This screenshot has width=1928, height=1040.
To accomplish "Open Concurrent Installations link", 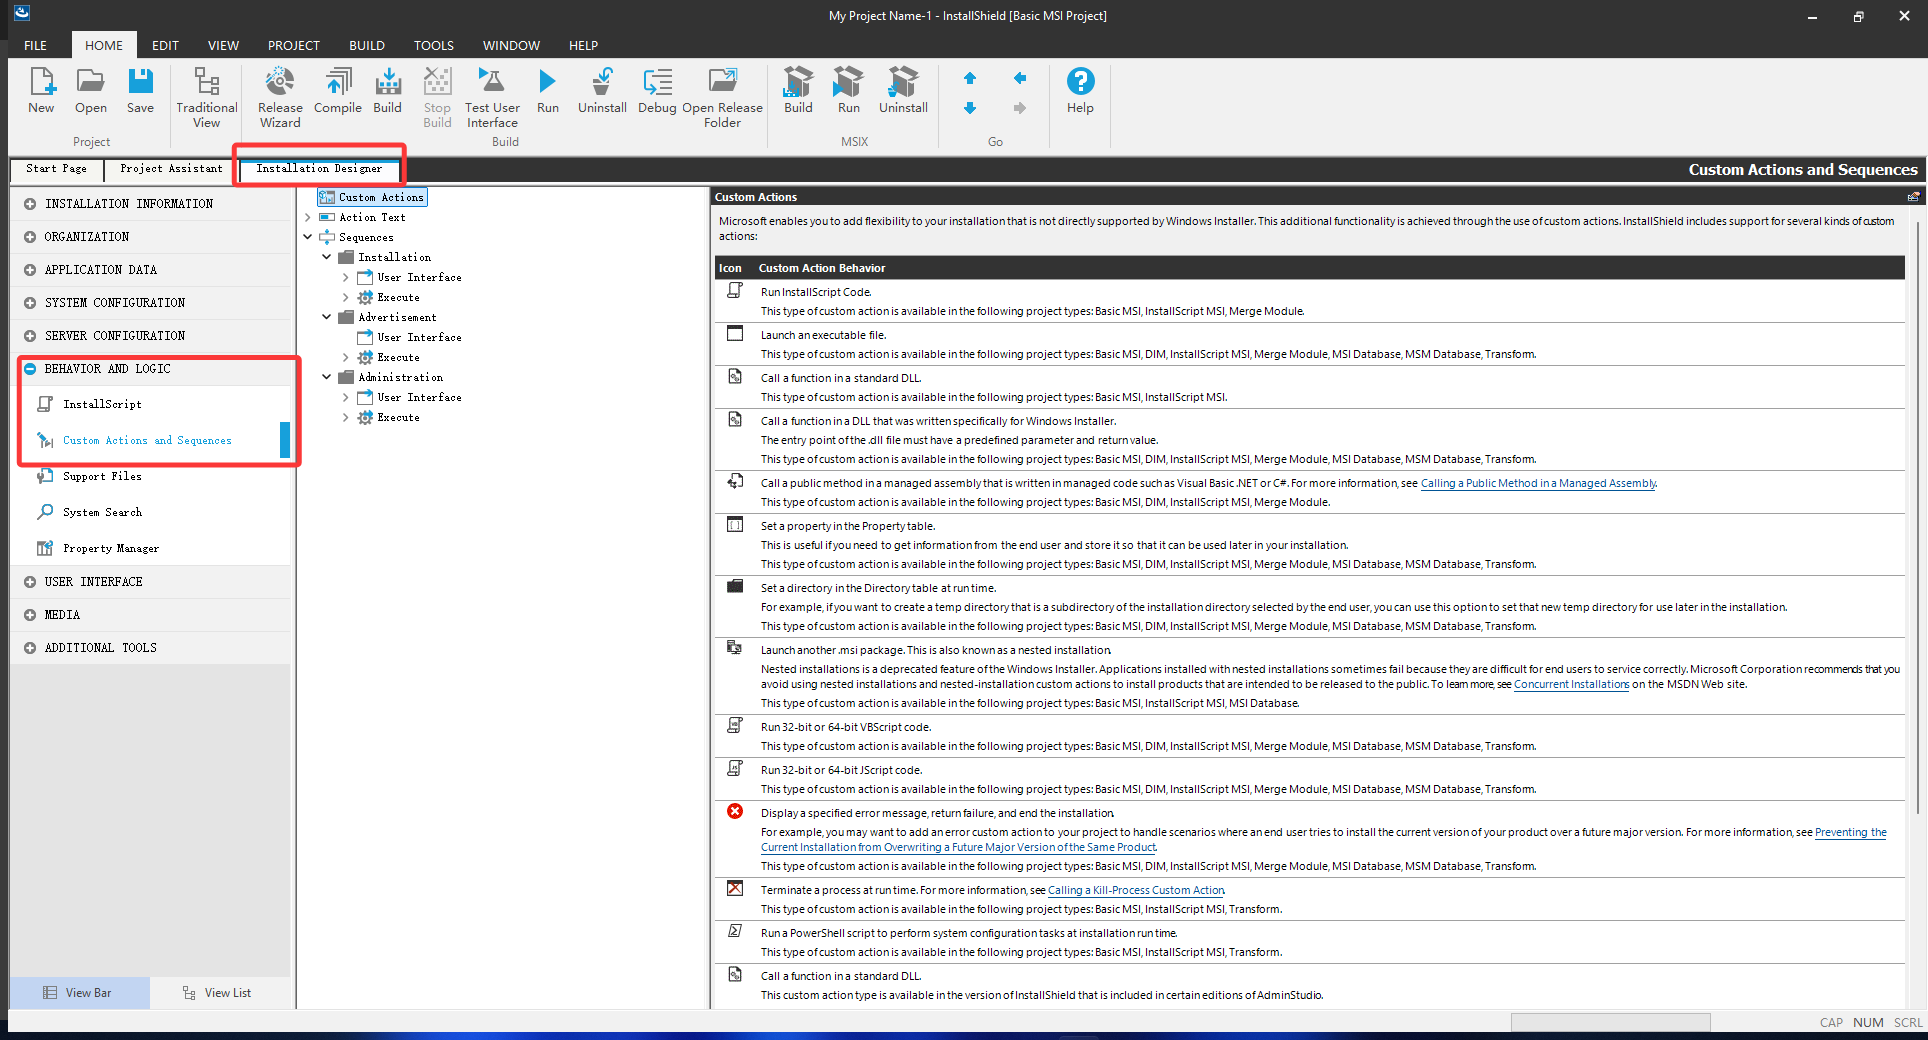I will point(1571,685).
